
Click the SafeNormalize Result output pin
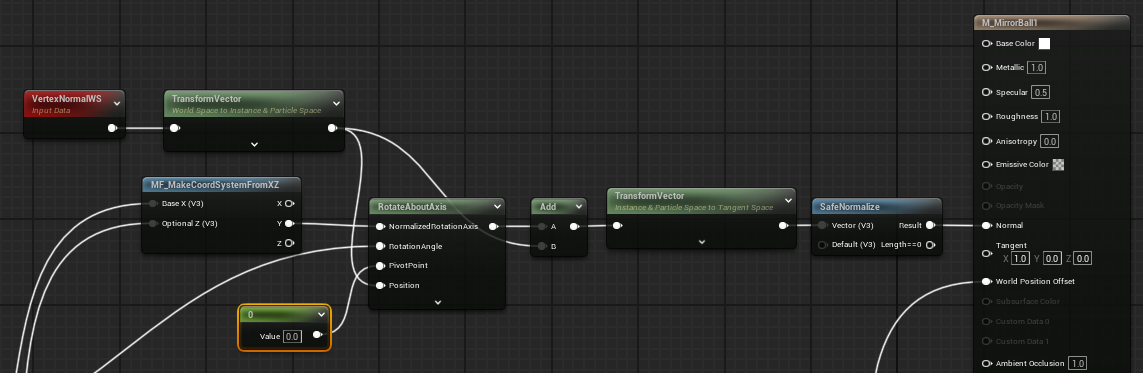point(930,225)
